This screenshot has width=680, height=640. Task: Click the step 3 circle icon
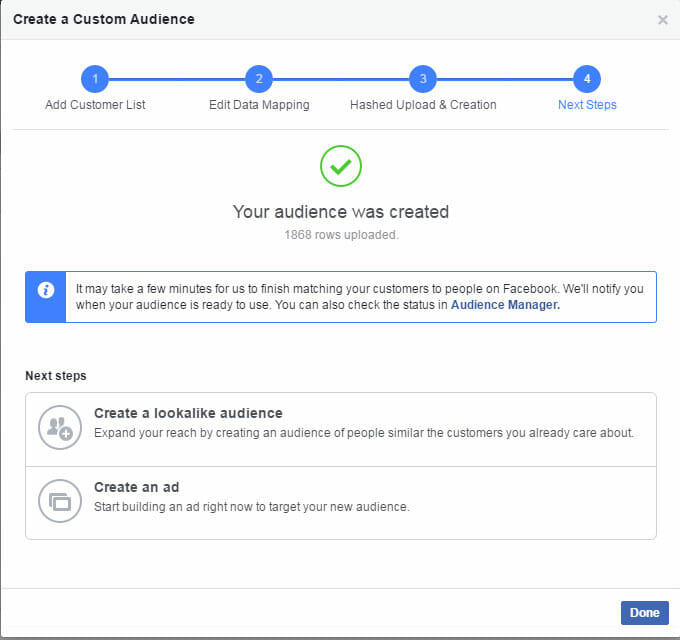pos(423,79)
